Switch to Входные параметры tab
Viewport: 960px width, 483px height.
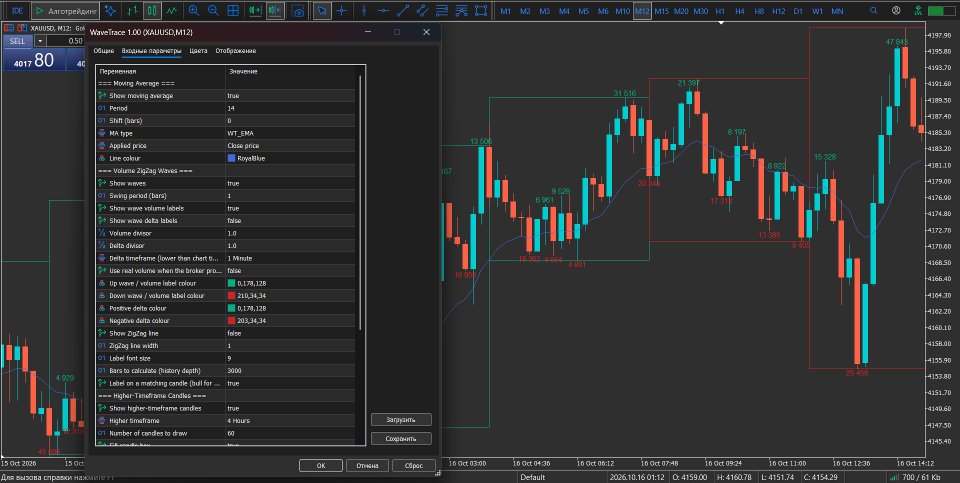(151, 51)
